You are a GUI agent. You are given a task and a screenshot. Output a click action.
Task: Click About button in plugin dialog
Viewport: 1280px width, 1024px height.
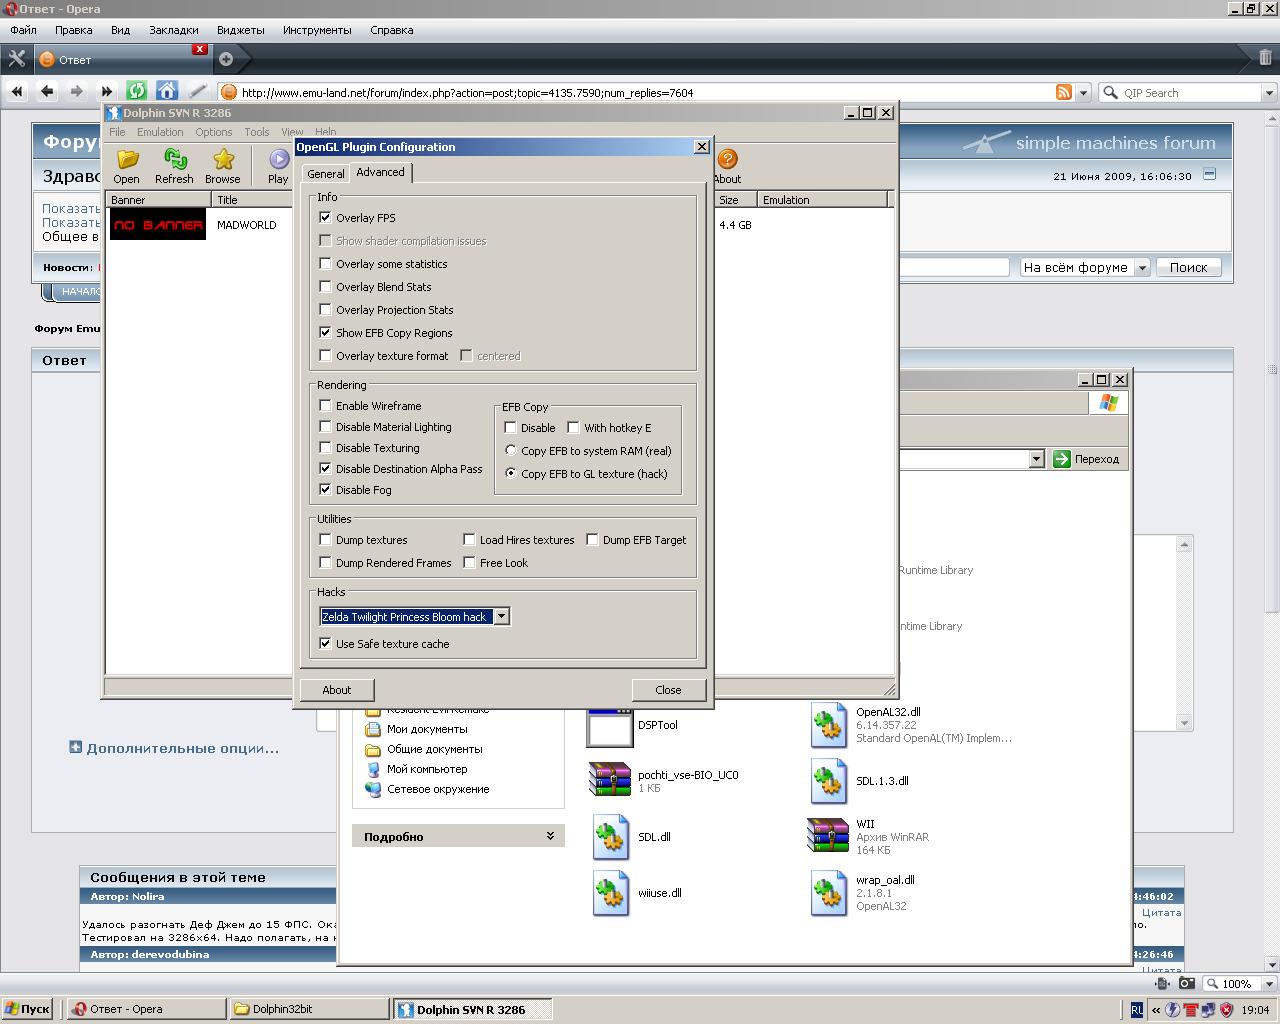click(337, 690)
